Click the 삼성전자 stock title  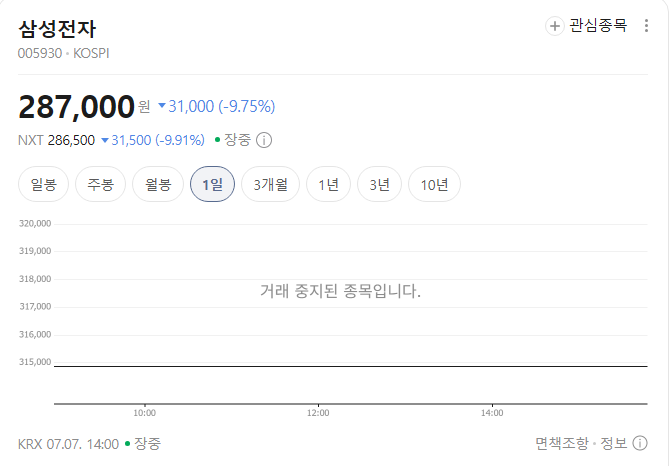pyautogui.click(x=57, y=29)
